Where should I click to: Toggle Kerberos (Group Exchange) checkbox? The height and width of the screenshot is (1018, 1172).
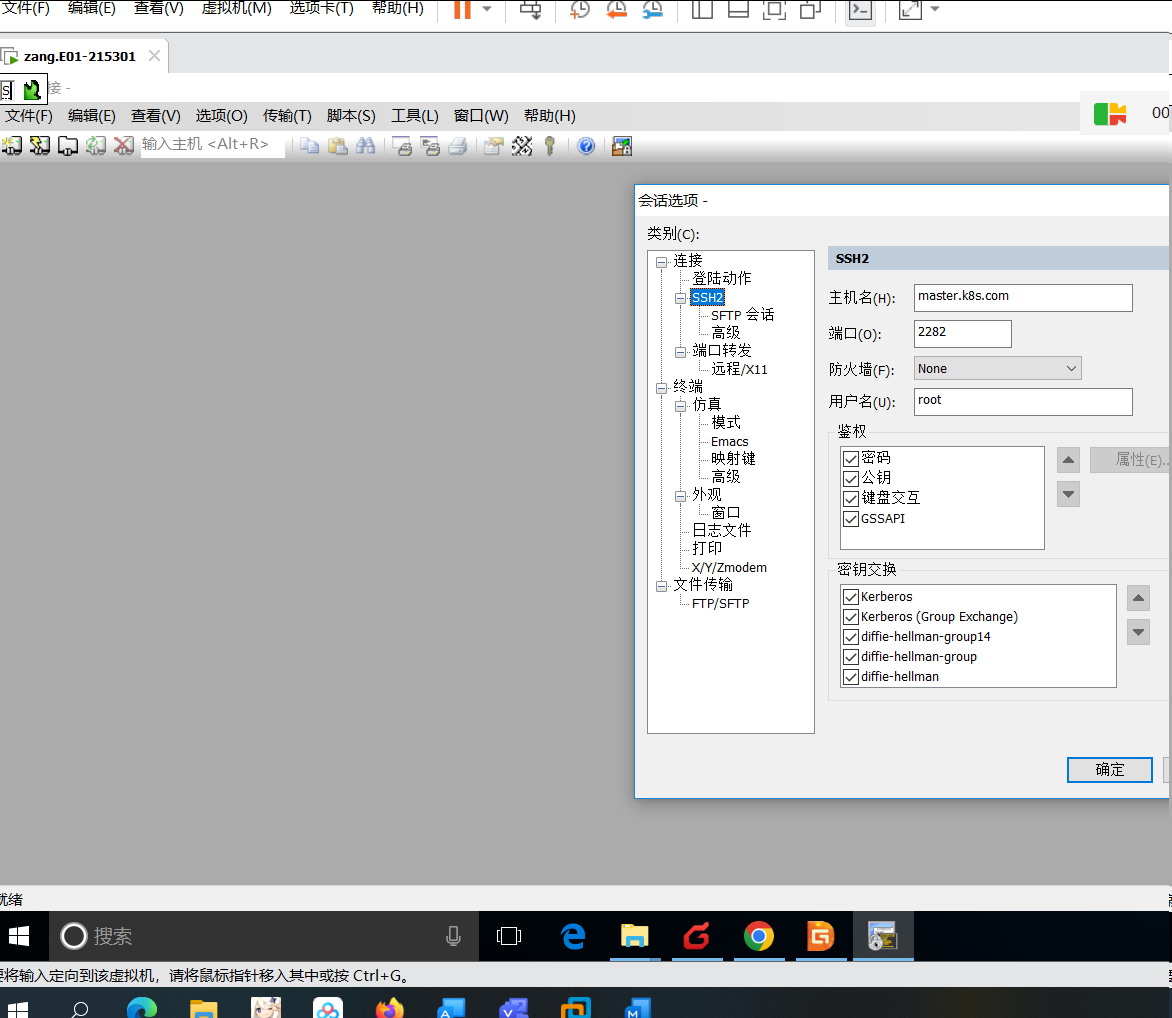(851, 617)
